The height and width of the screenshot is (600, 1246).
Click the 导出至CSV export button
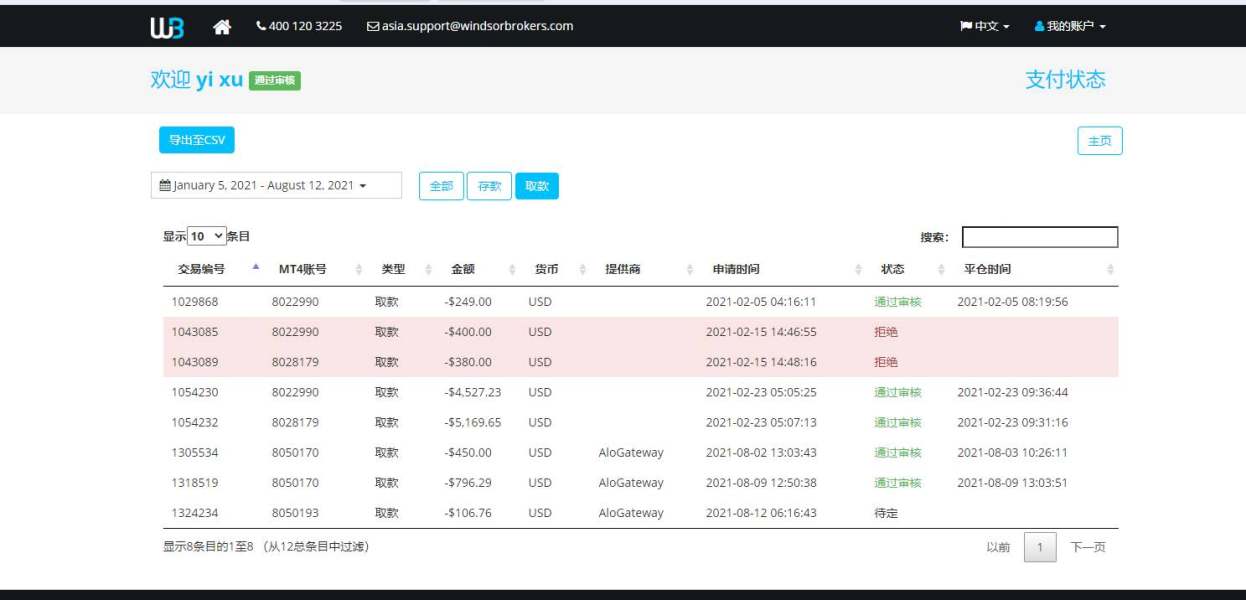(x=197, y=140)
